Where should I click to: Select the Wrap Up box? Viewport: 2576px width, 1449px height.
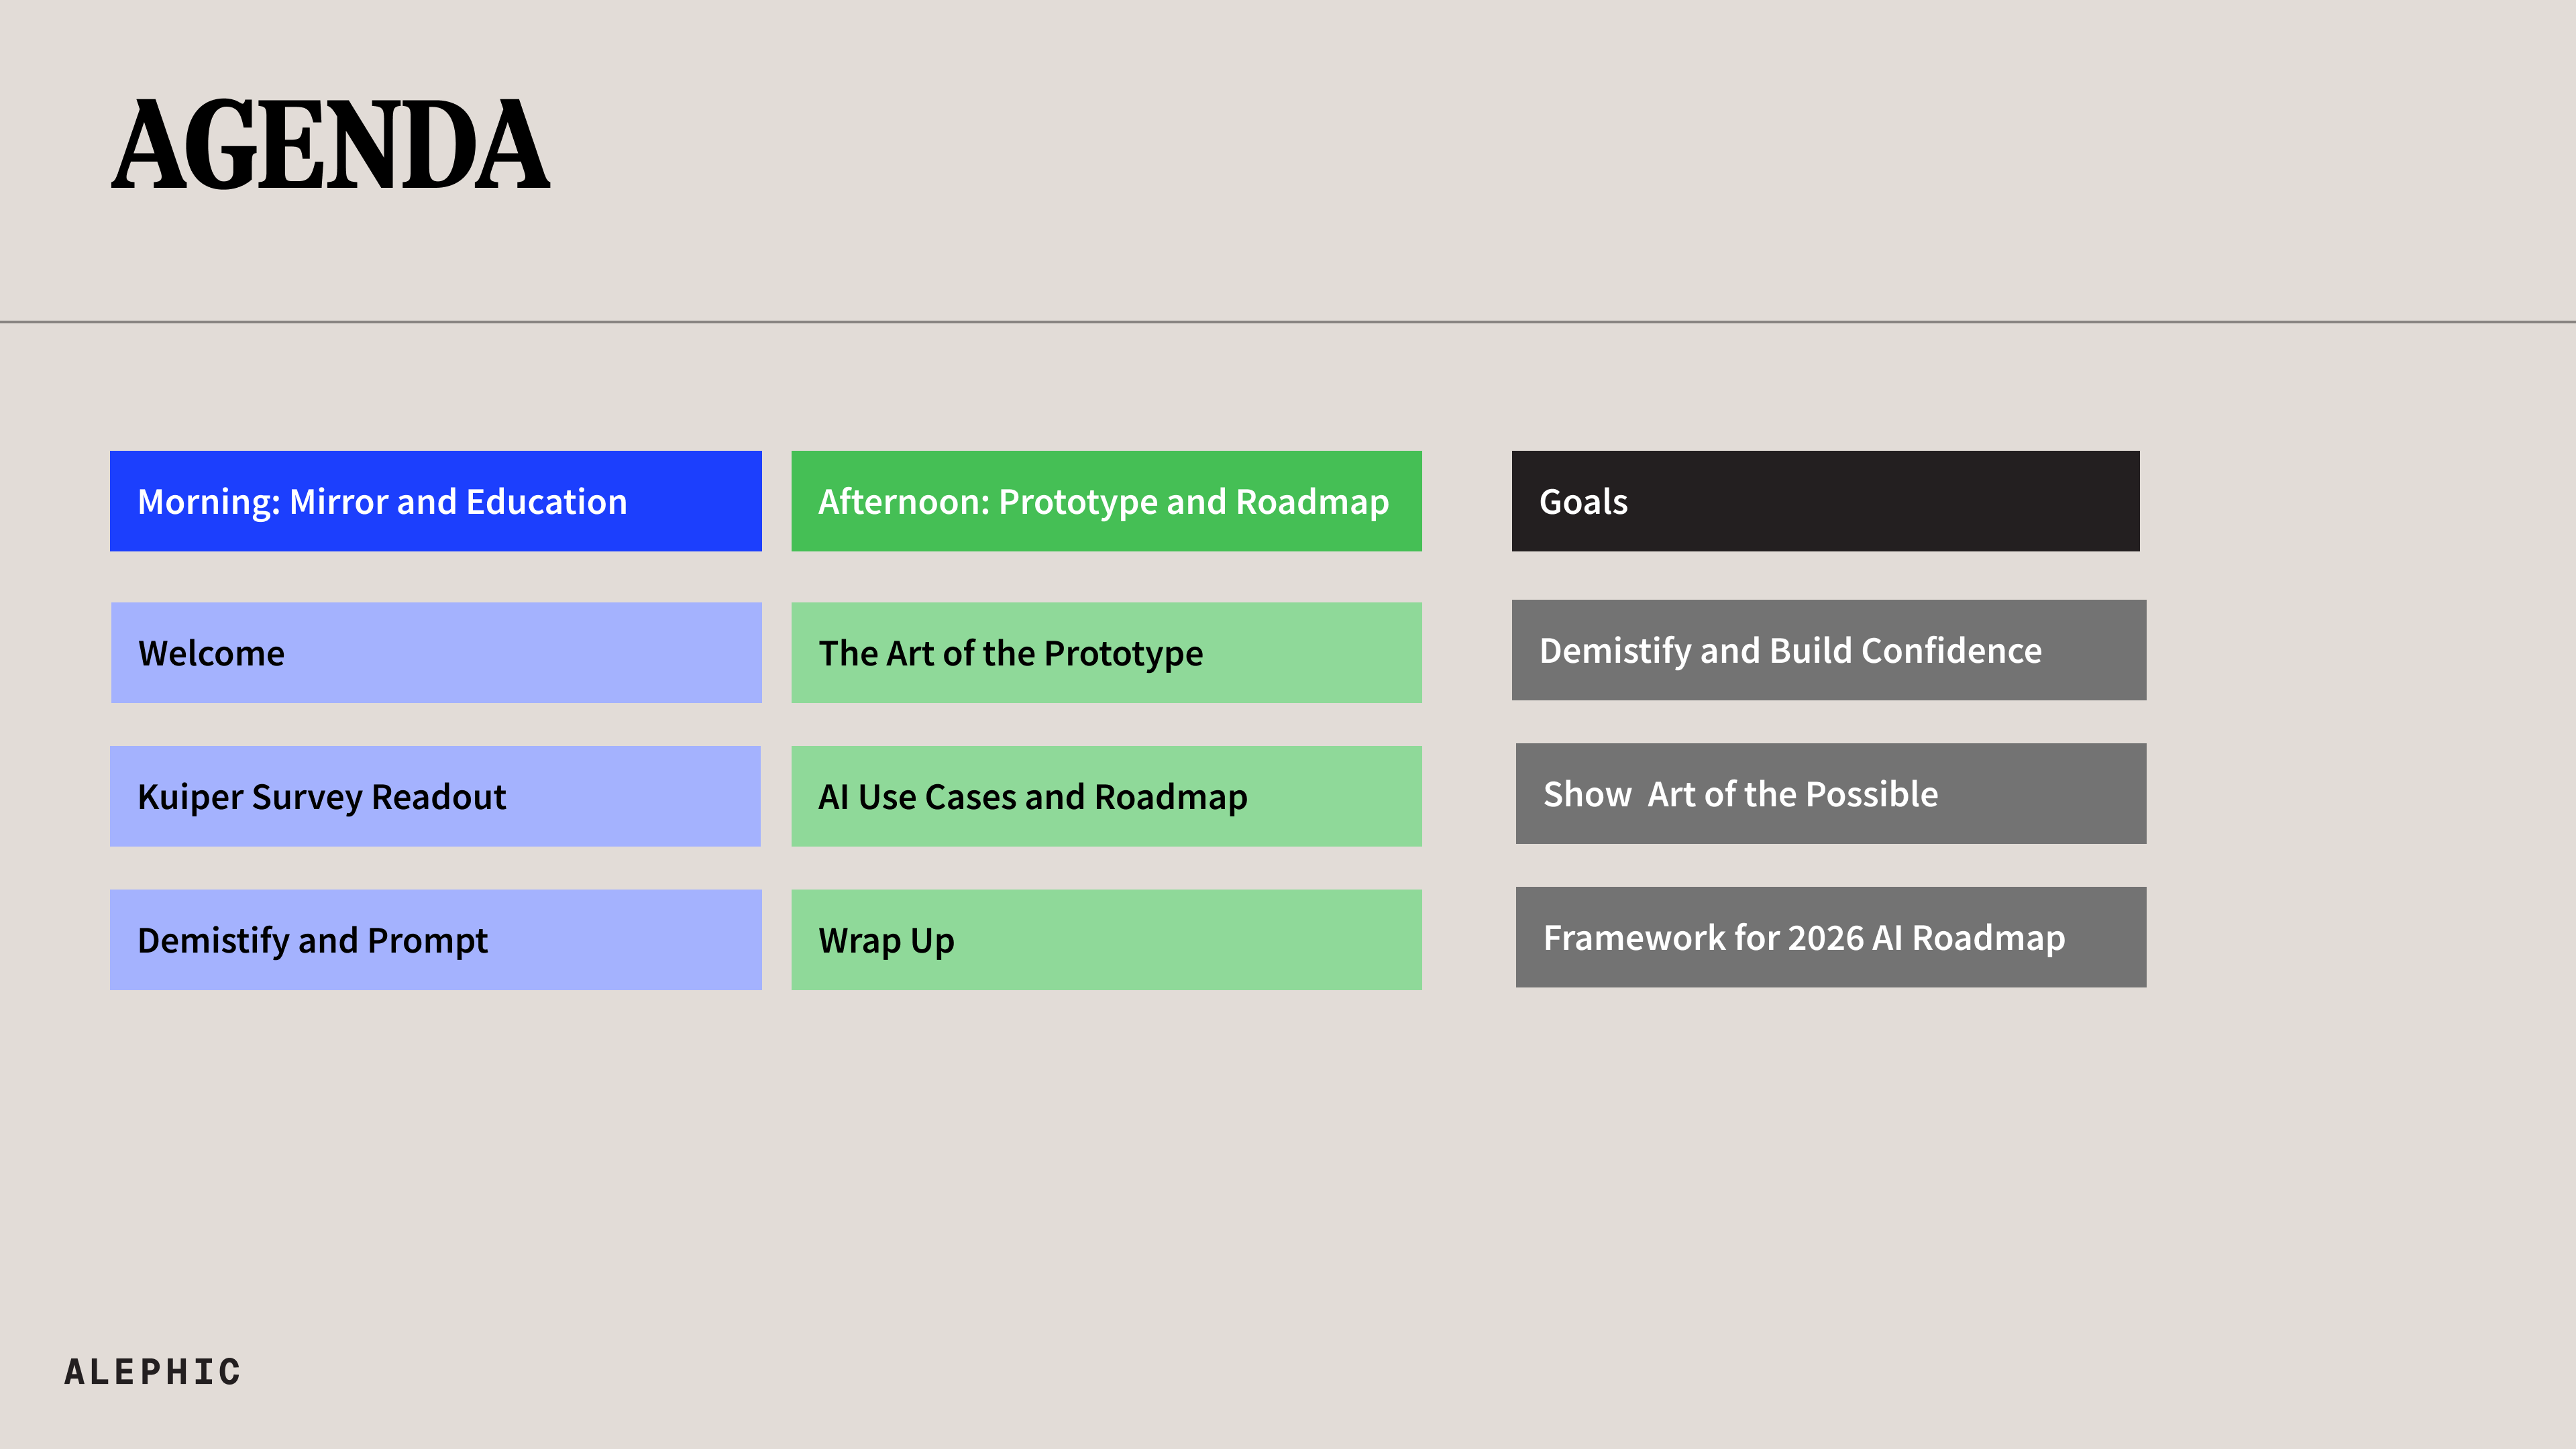[x=1106, y=940]
